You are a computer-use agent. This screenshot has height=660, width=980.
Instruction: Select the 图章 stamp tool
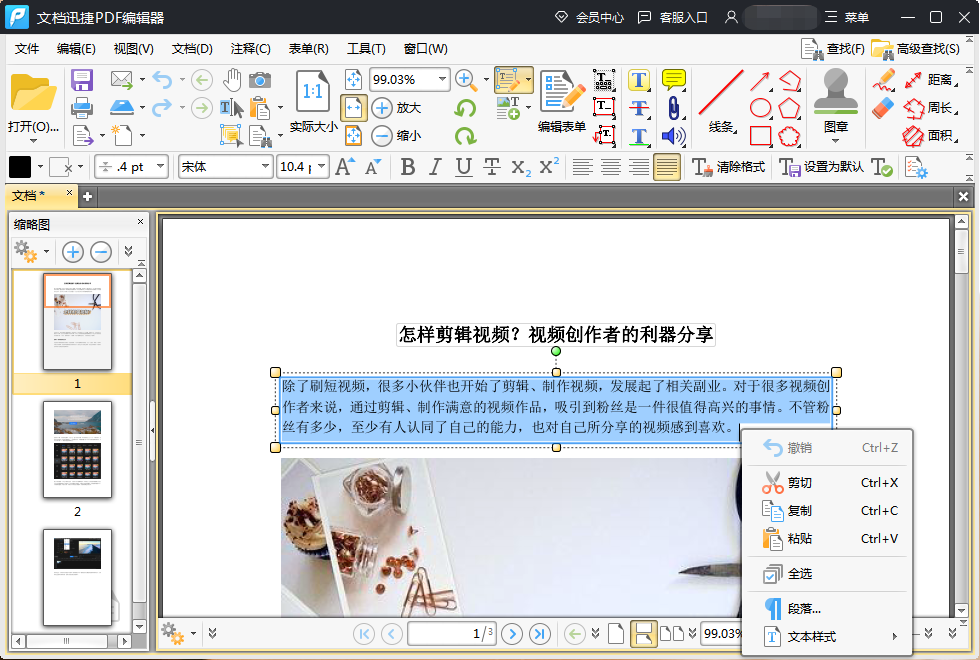(833, 93)
